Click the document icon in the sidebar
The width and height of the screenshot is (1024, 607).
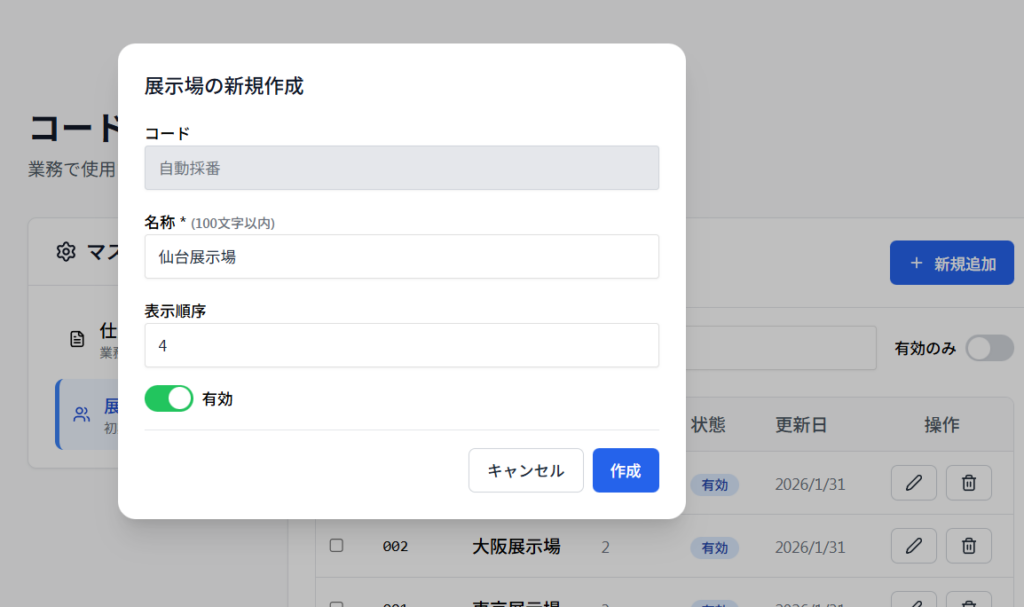pos(77,339)
